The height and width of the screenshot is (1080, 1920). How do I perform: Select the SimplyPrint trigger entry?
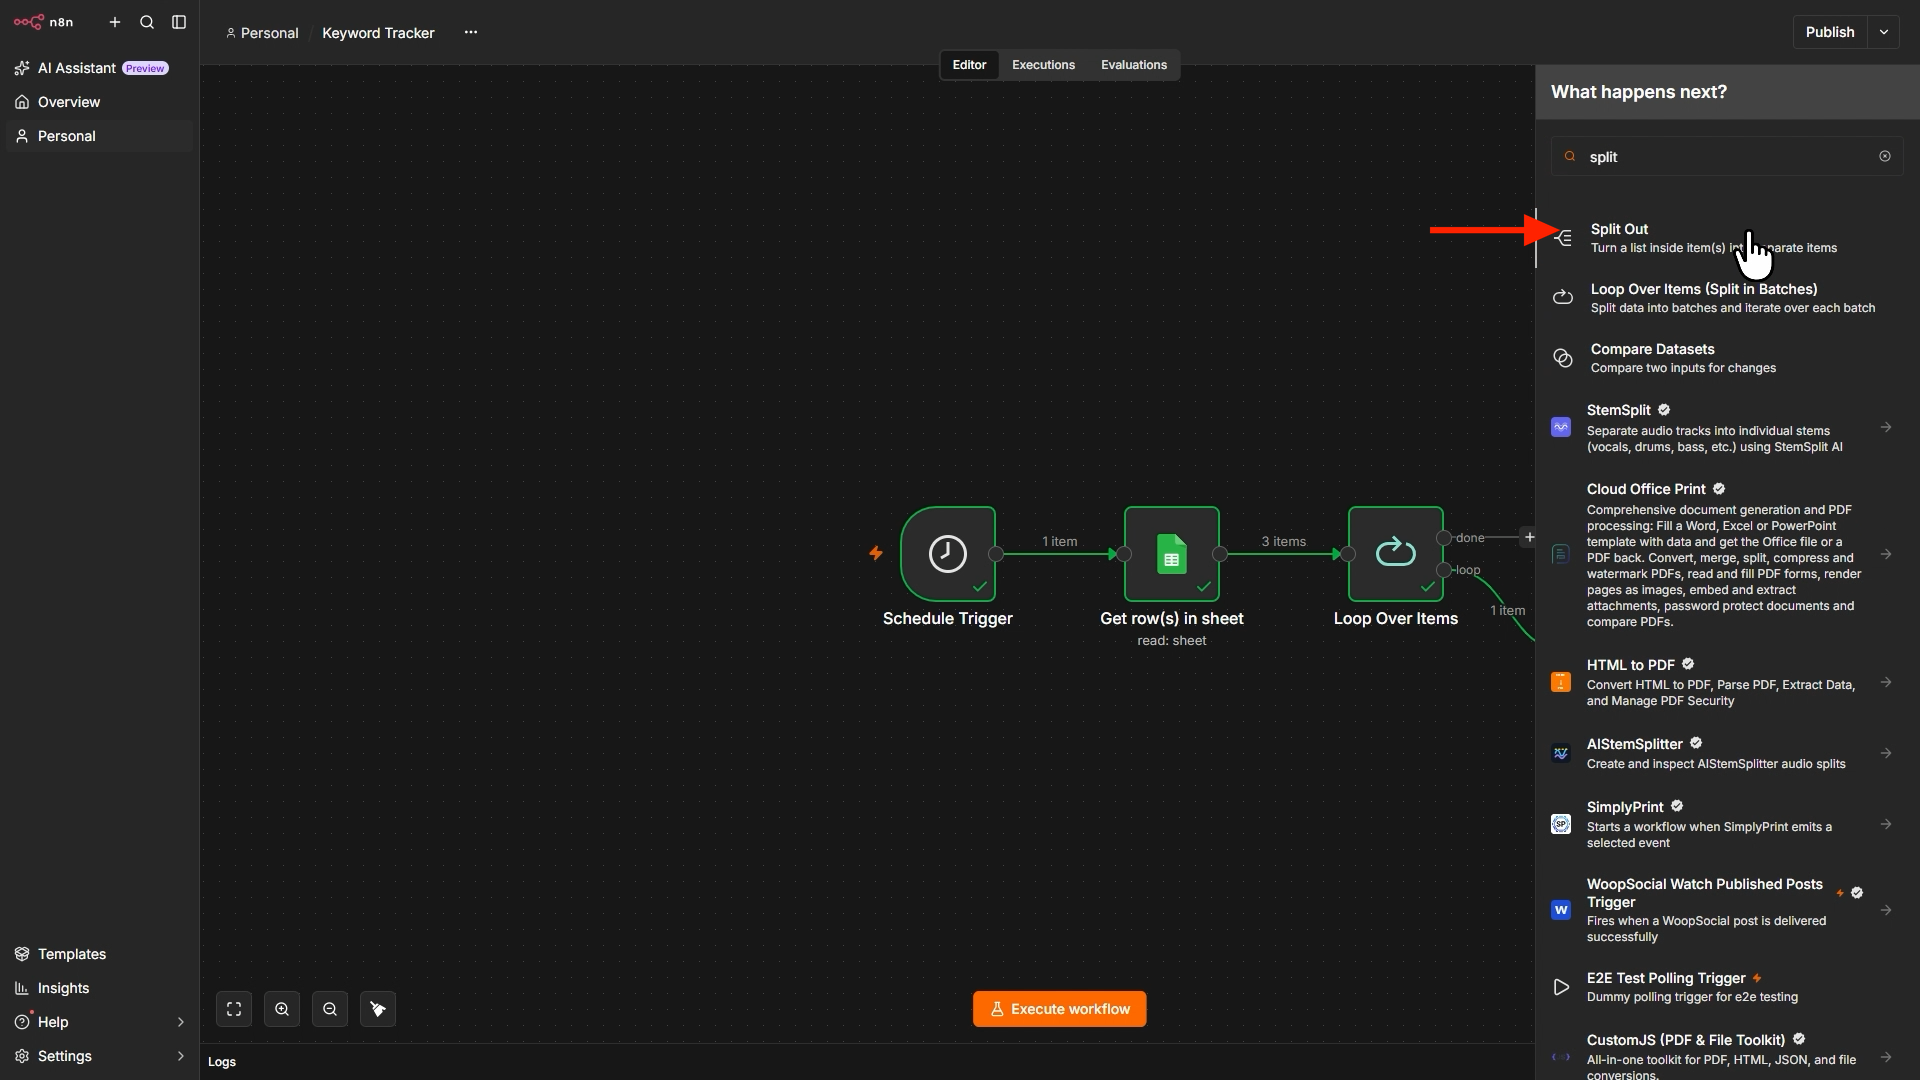click(x=1727, y=825)
